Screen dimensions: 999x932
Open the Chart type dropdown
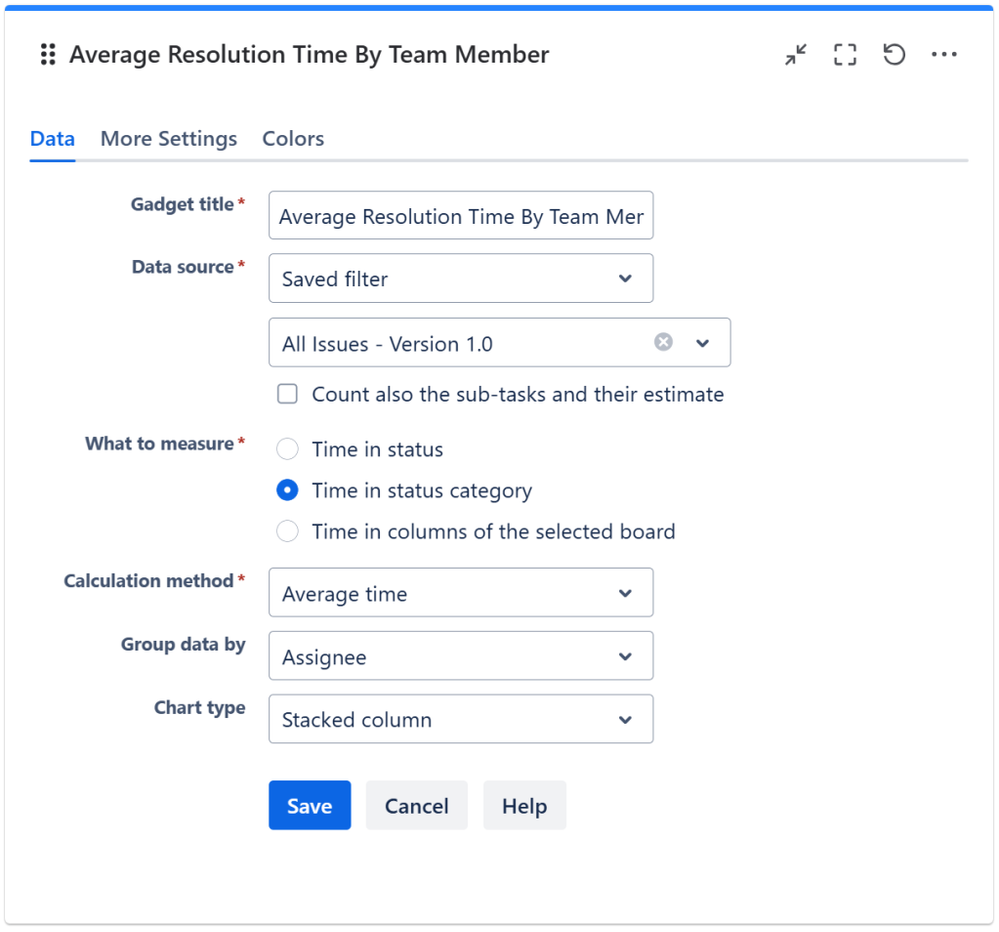point(461,719)
